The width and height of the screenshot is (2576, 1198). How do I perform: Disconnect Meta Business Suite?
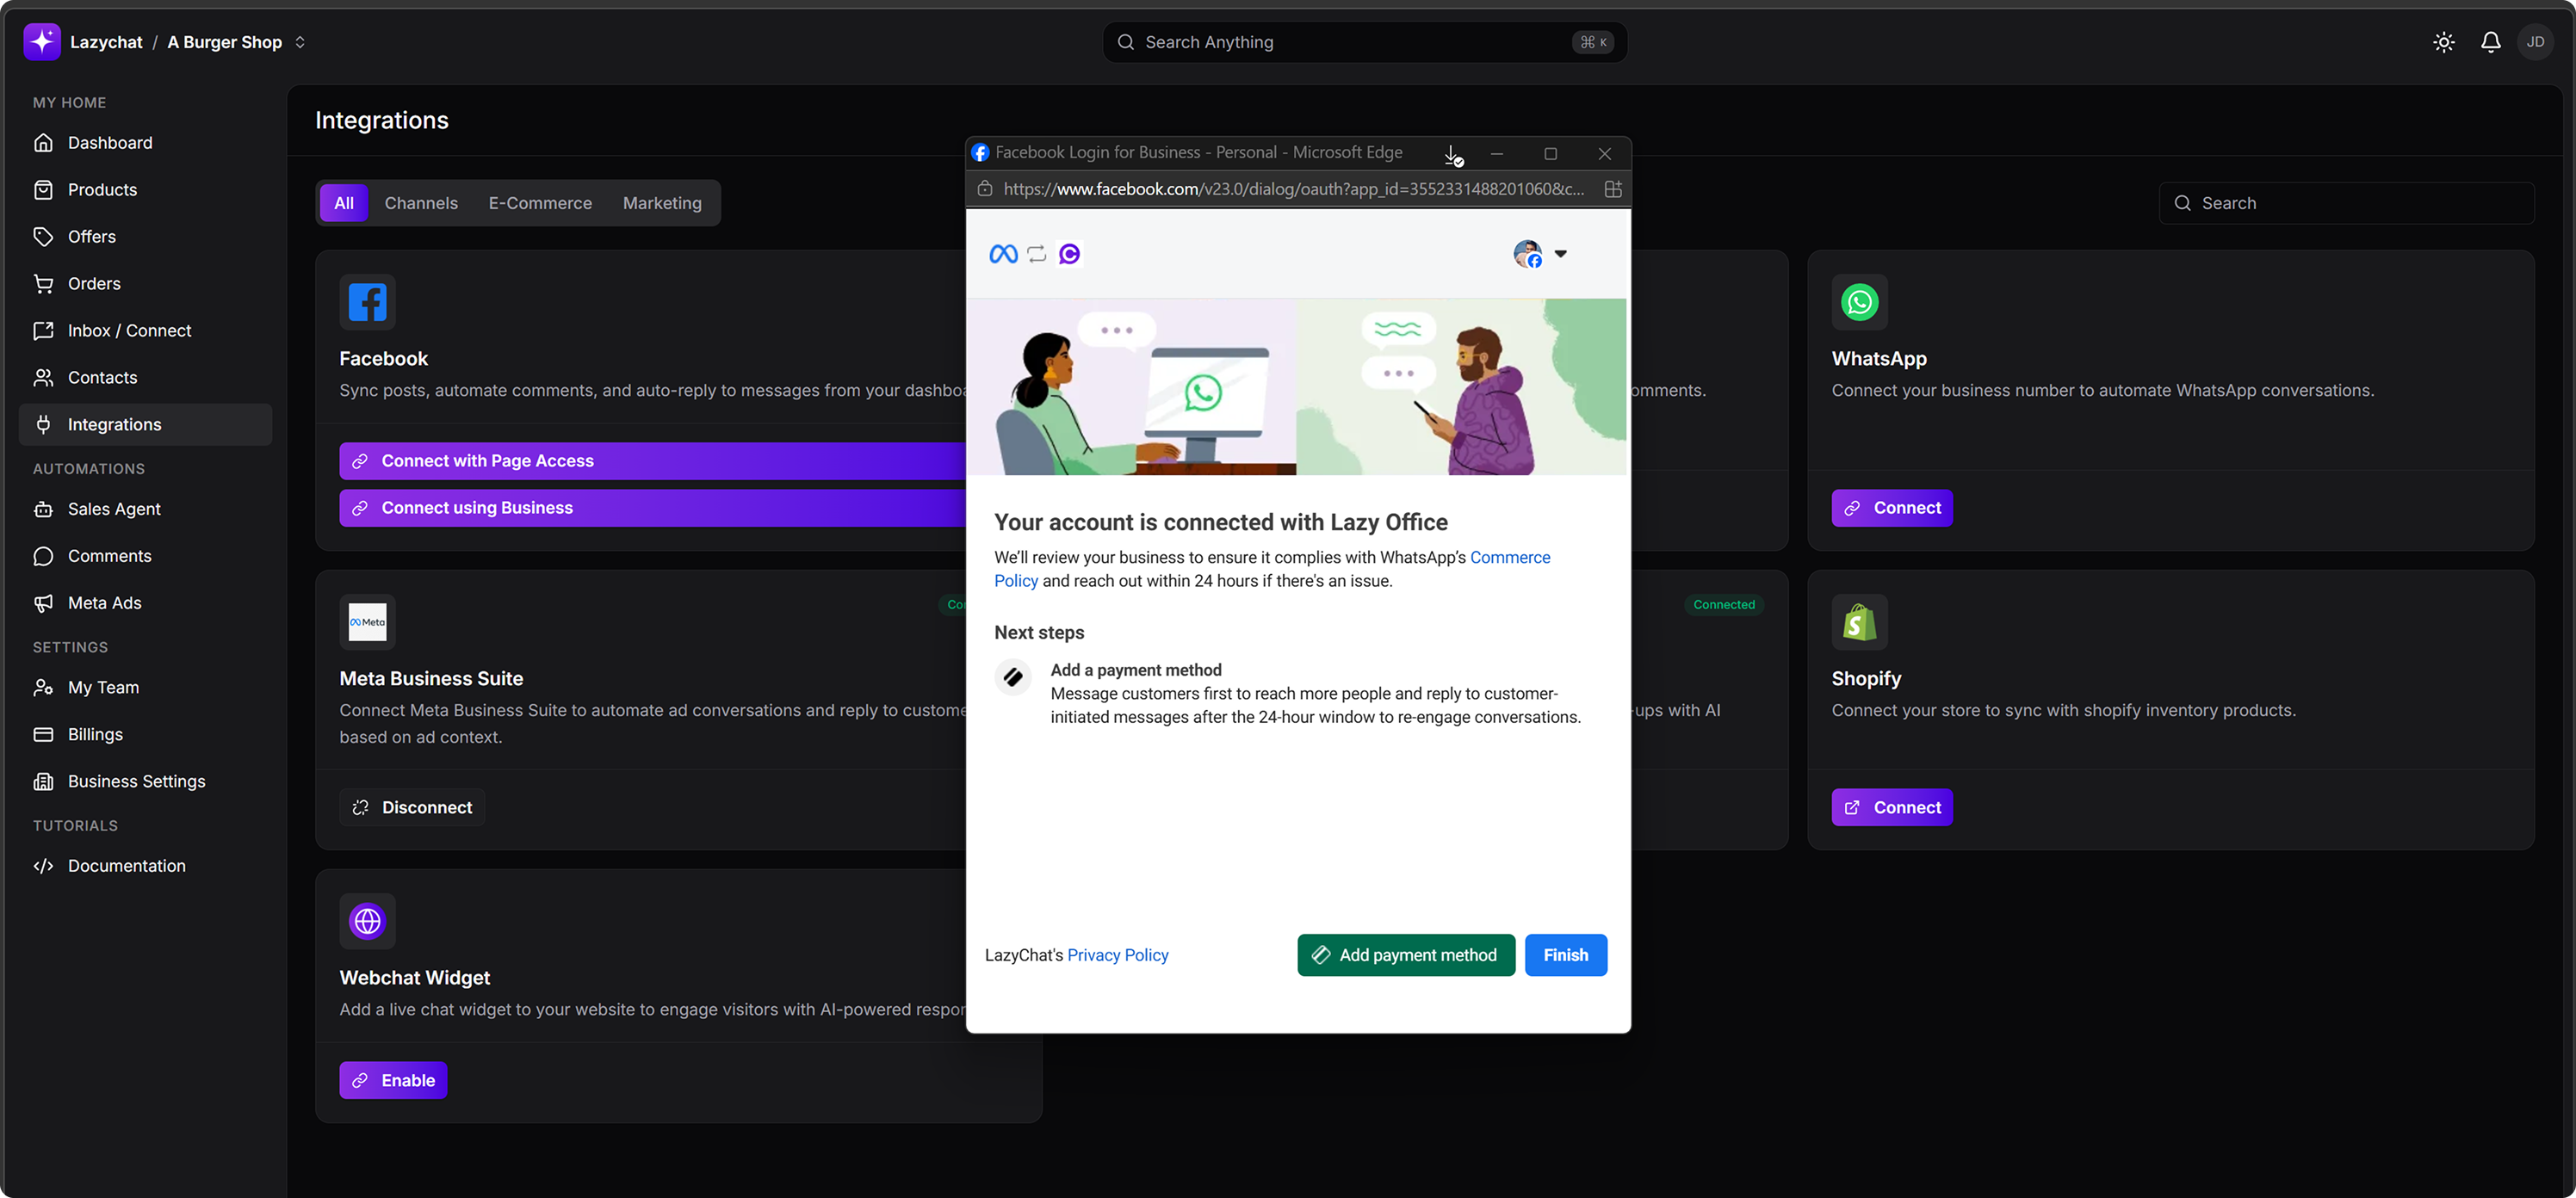pos(412,807)
